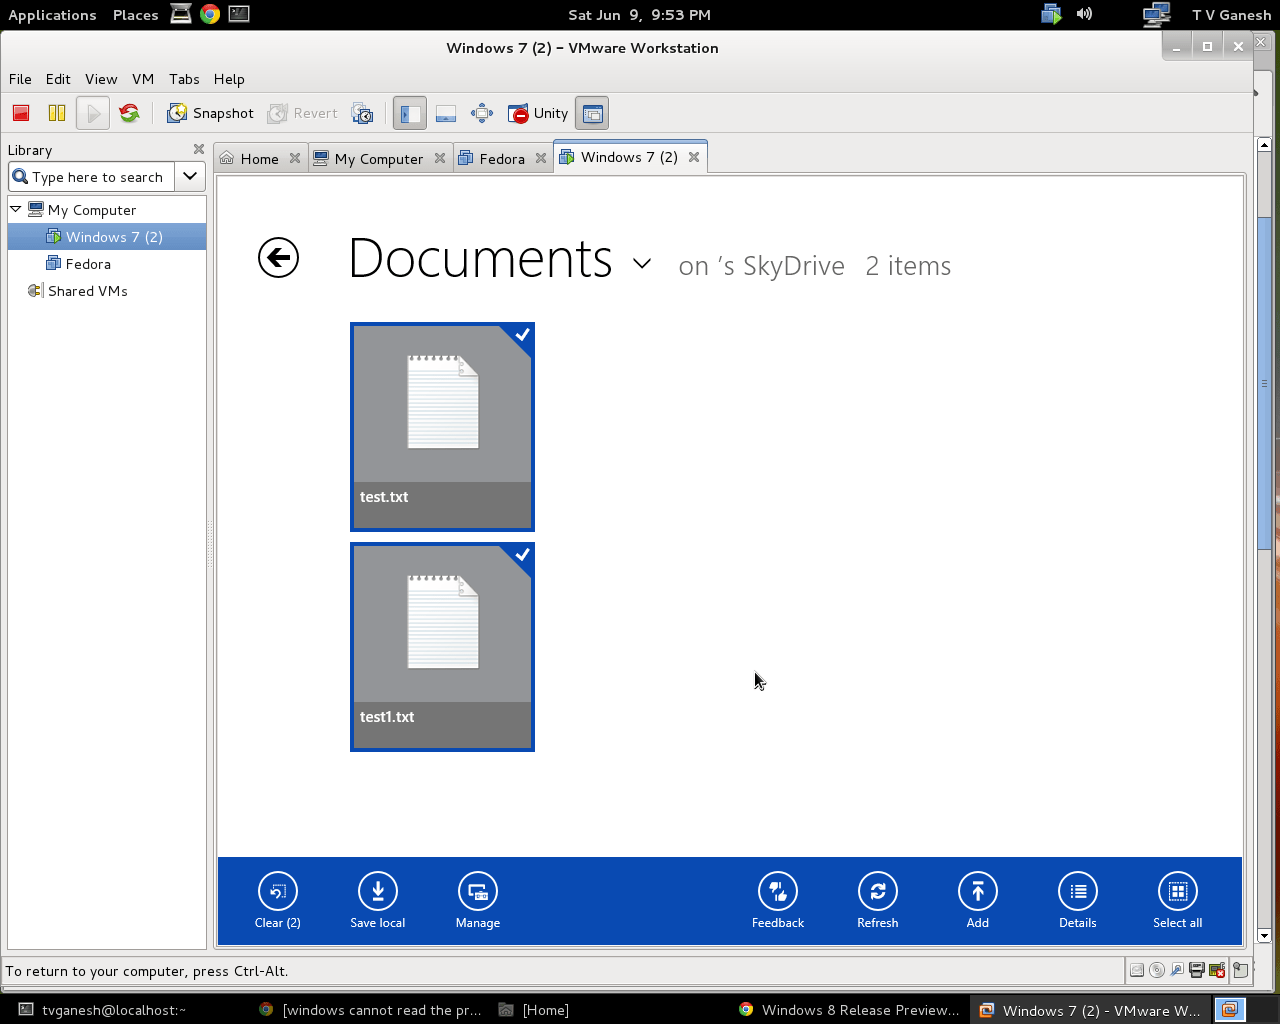The width and height of the screenshot is (1280, 1024).
Task: Open the library search dropdown arrow
Action: point(190,177)
